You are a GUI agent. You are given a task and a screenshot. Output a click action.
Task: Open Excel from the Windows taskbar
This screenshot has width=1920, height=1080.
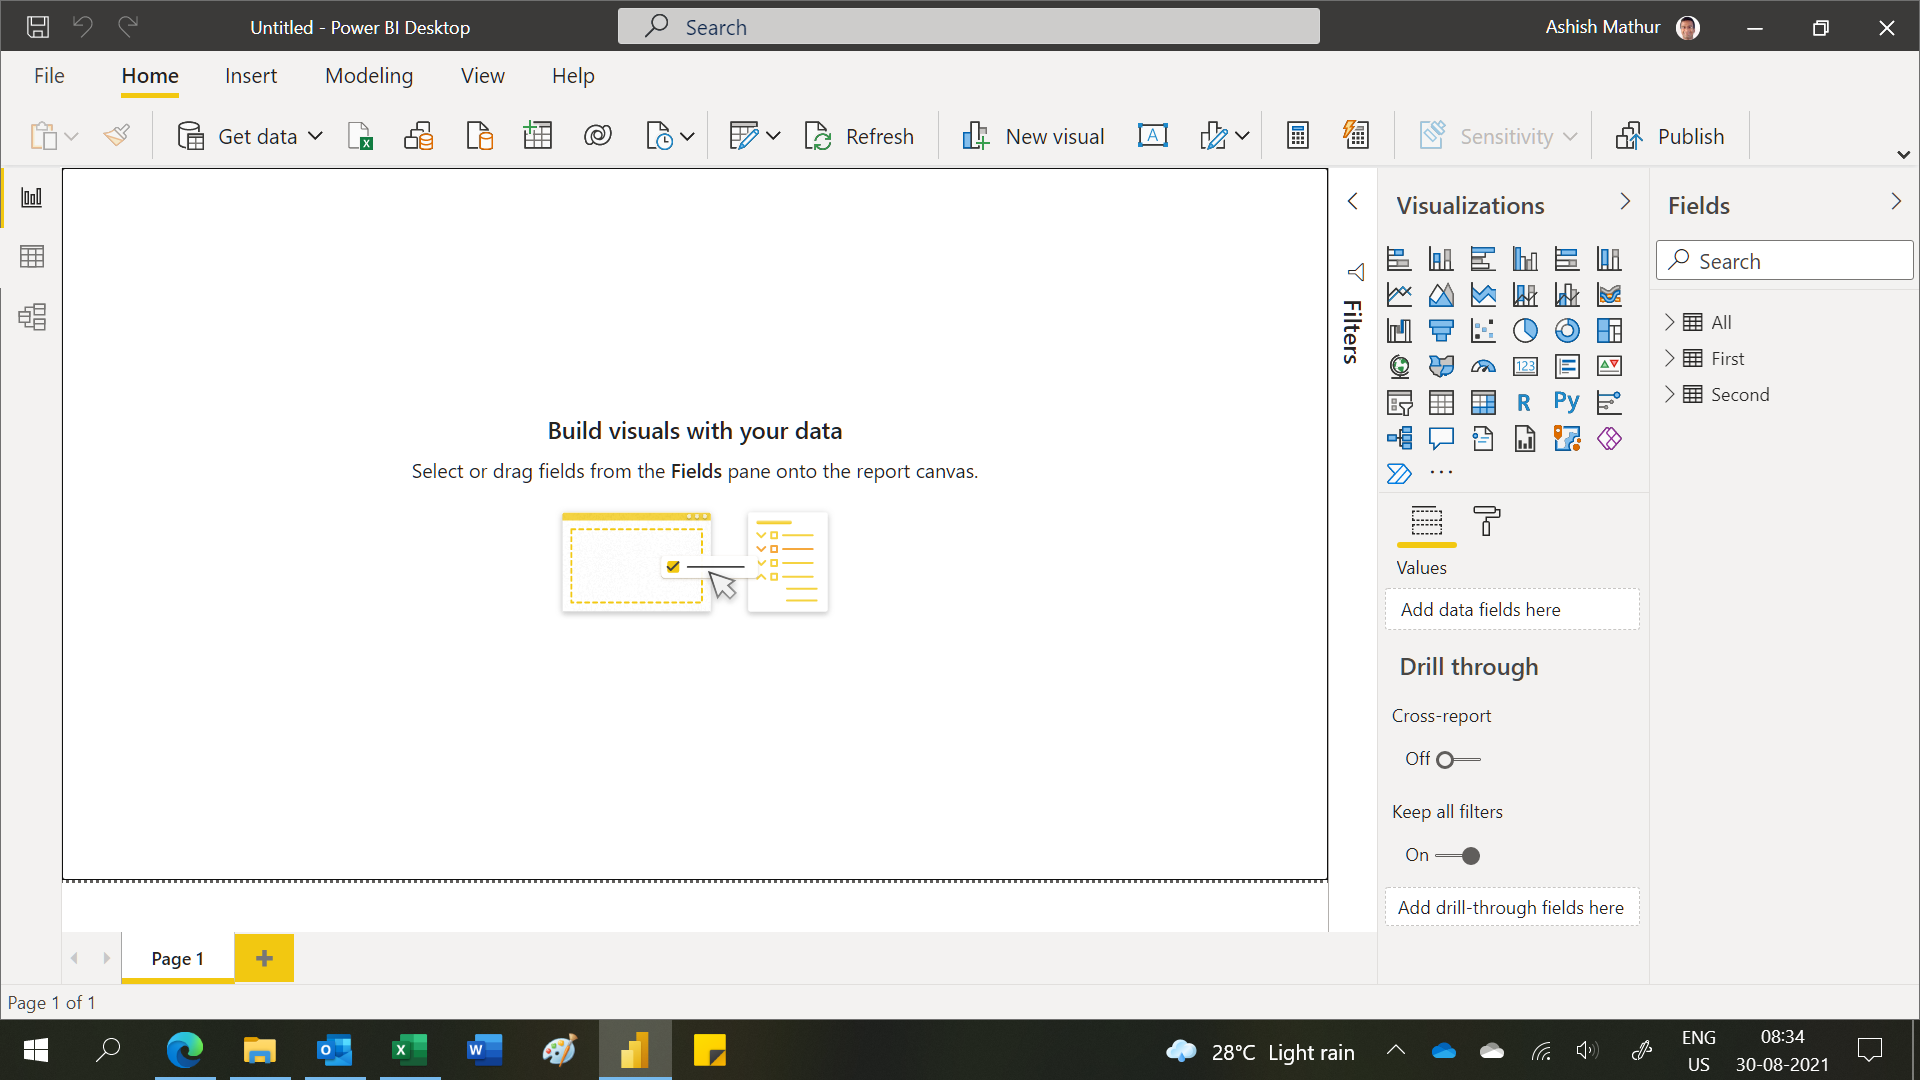pyautogui.click(x=410, y=1050)
